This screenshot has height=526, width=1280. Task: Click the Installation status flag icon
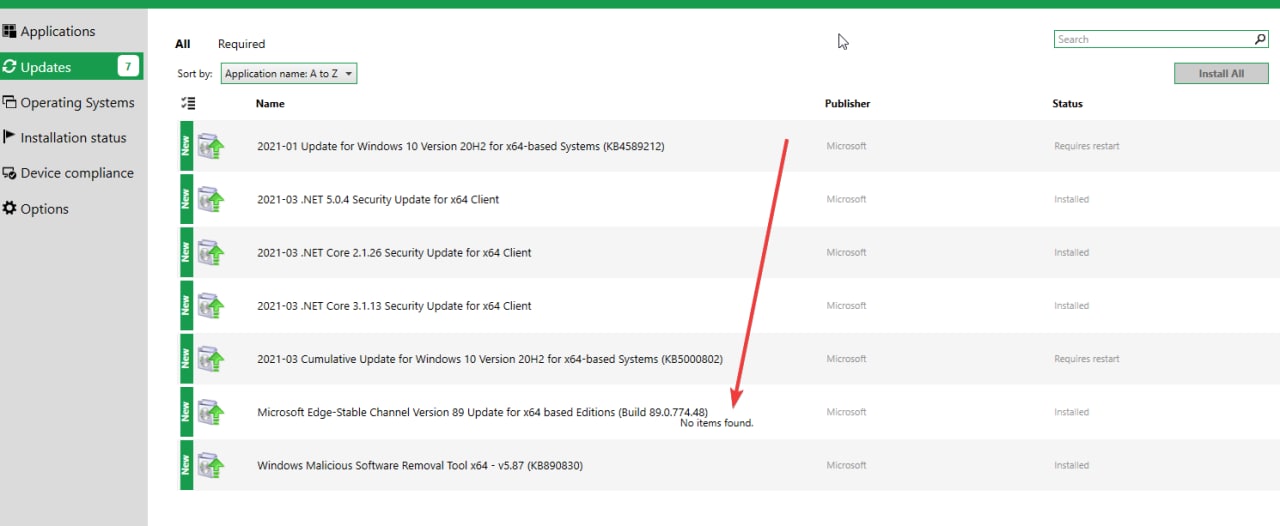pyautogui.click(x=10, y=137)
